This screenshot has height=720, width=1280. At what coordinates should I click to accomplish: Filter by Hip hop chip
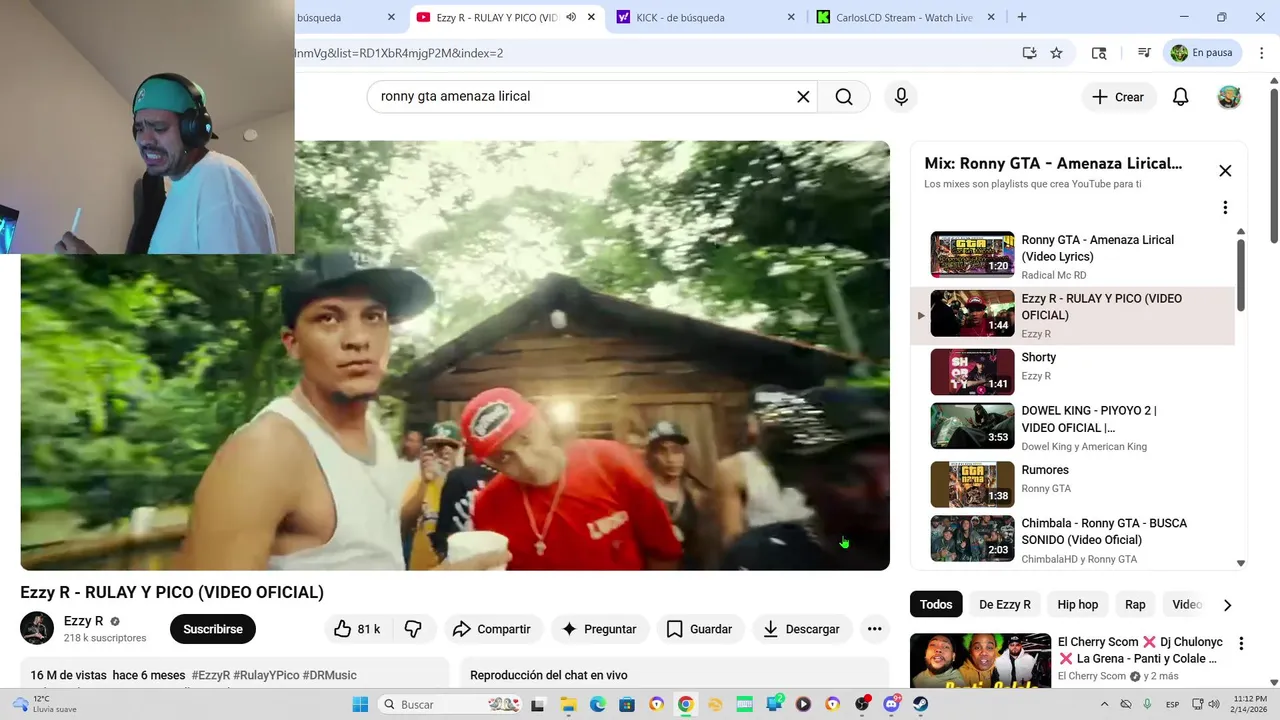pyautogui.click(x=1078, y=604)
